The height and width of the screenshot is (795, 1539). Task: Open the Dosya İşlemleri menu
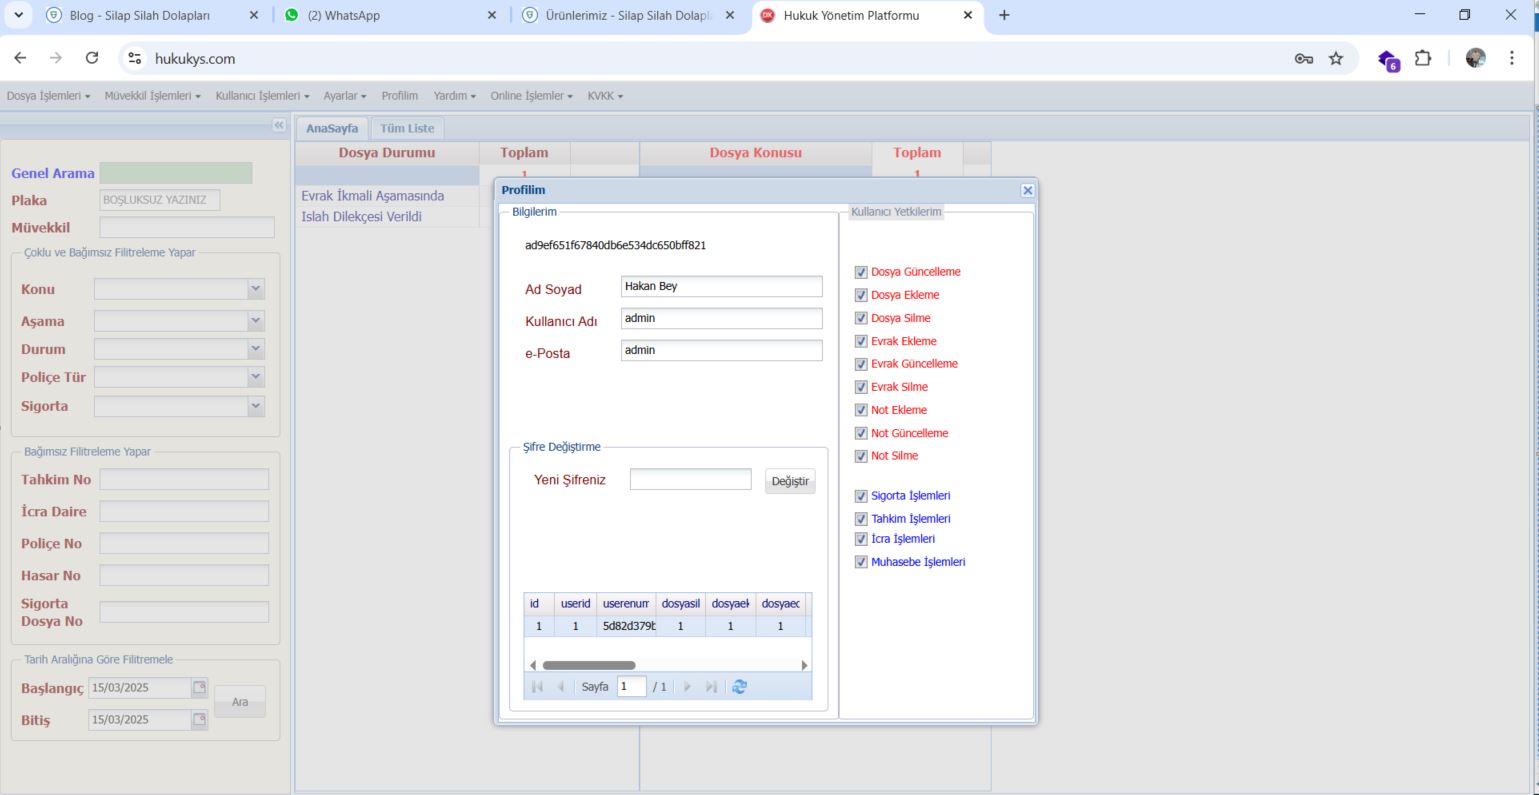48,96
